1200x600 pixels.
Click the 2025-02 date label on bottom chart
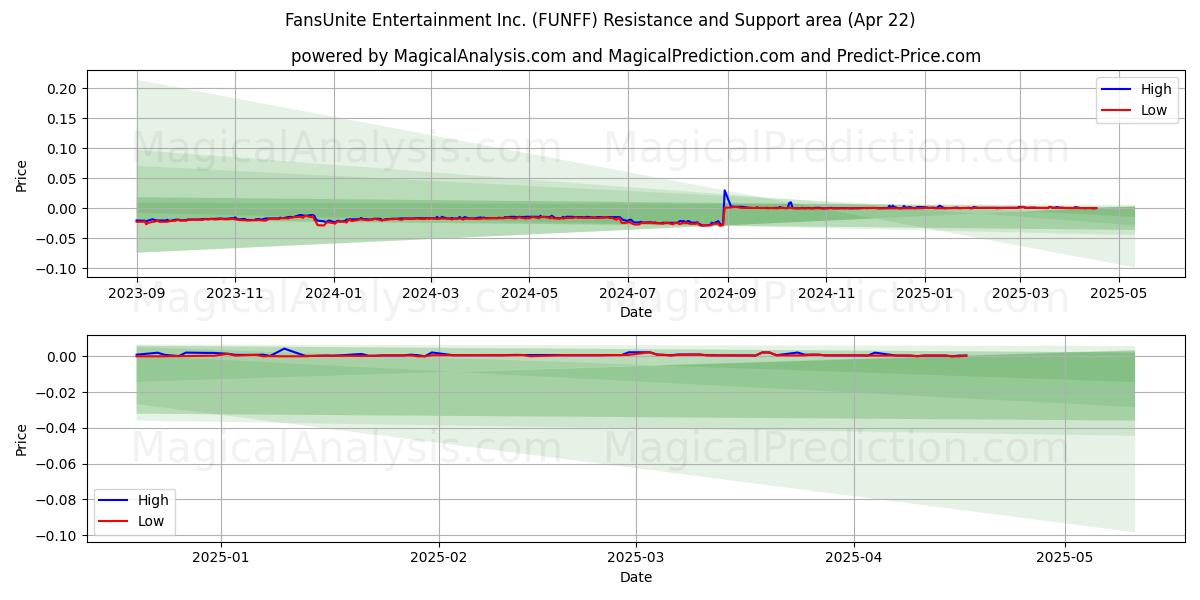coord(440,557)
